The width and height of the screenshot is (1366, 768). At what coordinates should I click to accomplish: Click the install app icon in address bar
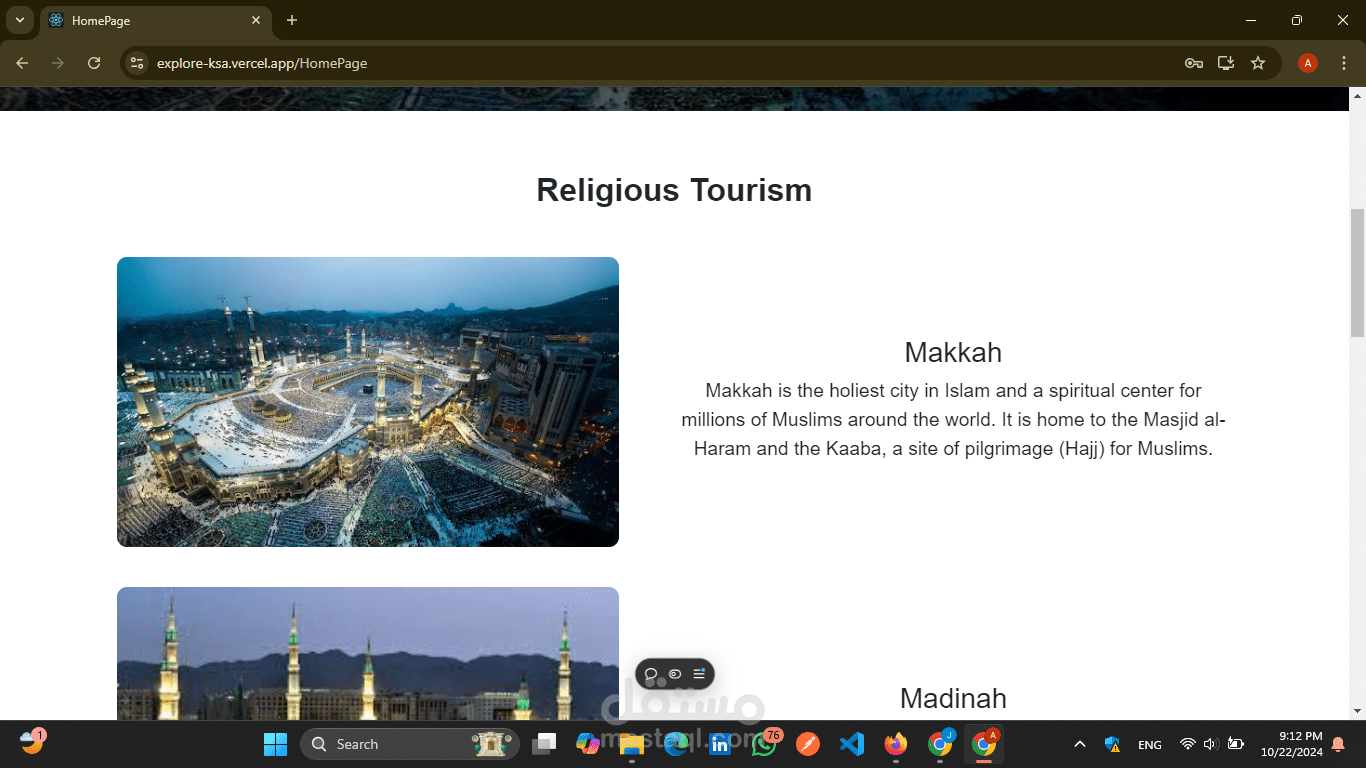(1225, 63)
